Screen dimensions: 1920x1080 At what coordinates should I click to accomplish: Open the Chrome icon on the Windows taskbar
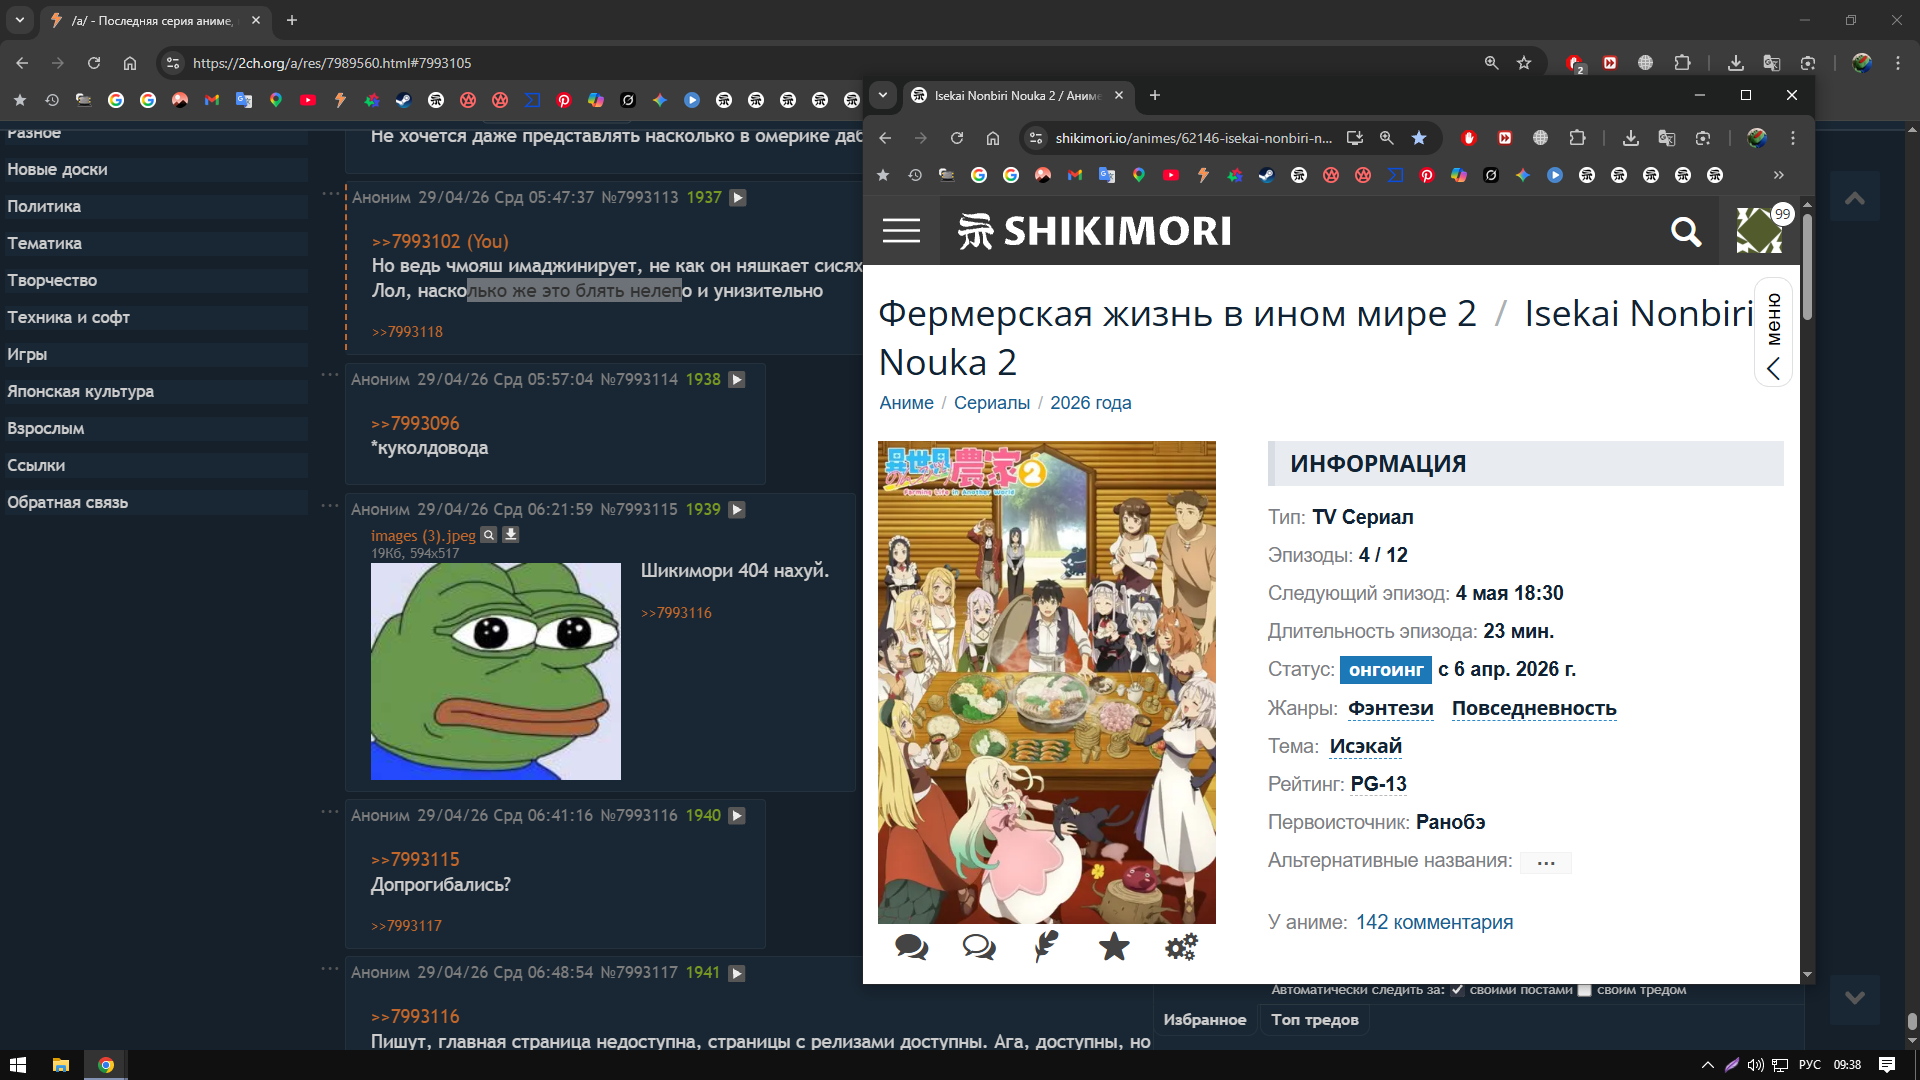(x=106, y=1065)
